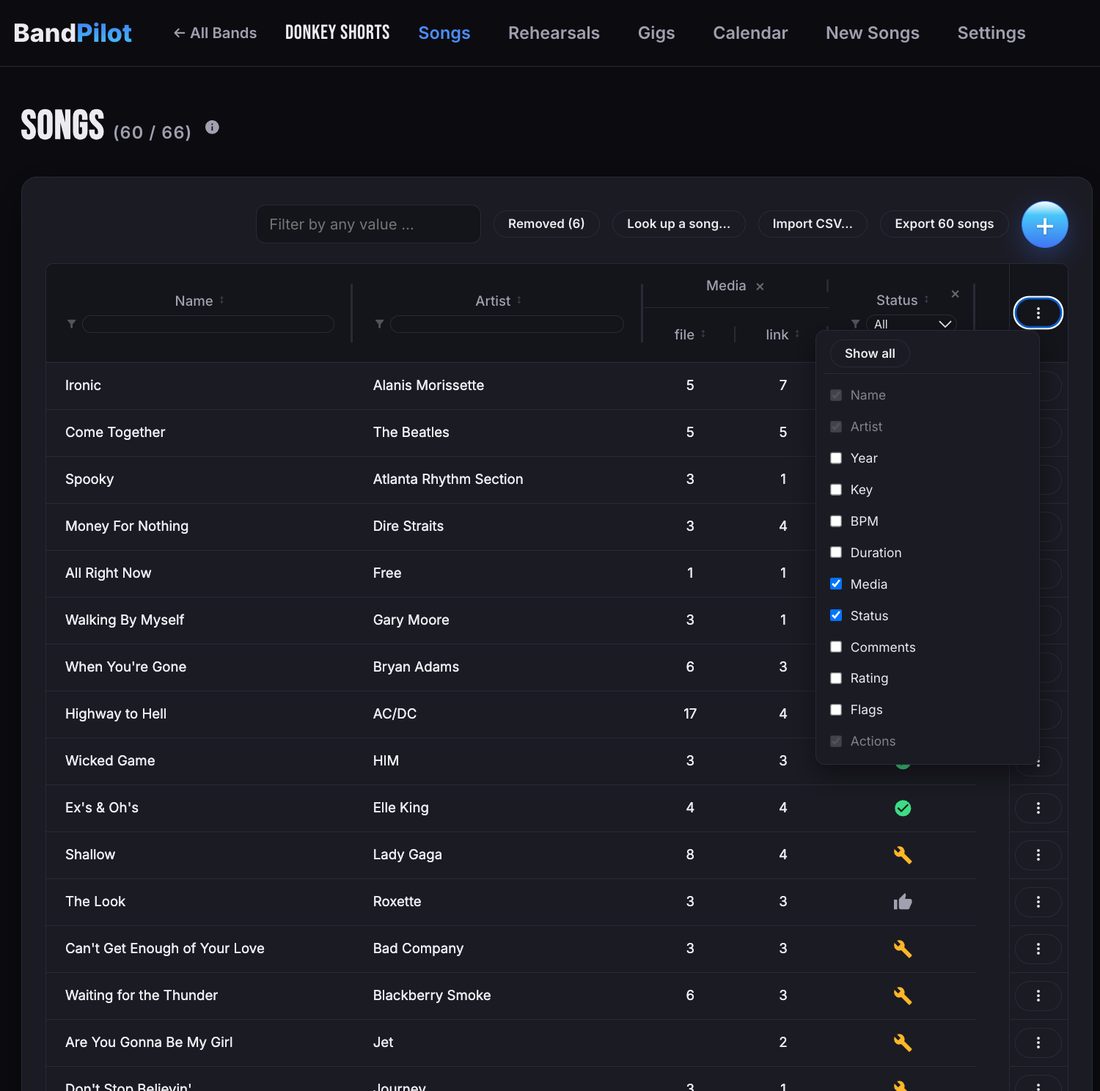Sort by link count arrows

click(x=797, y=334)
